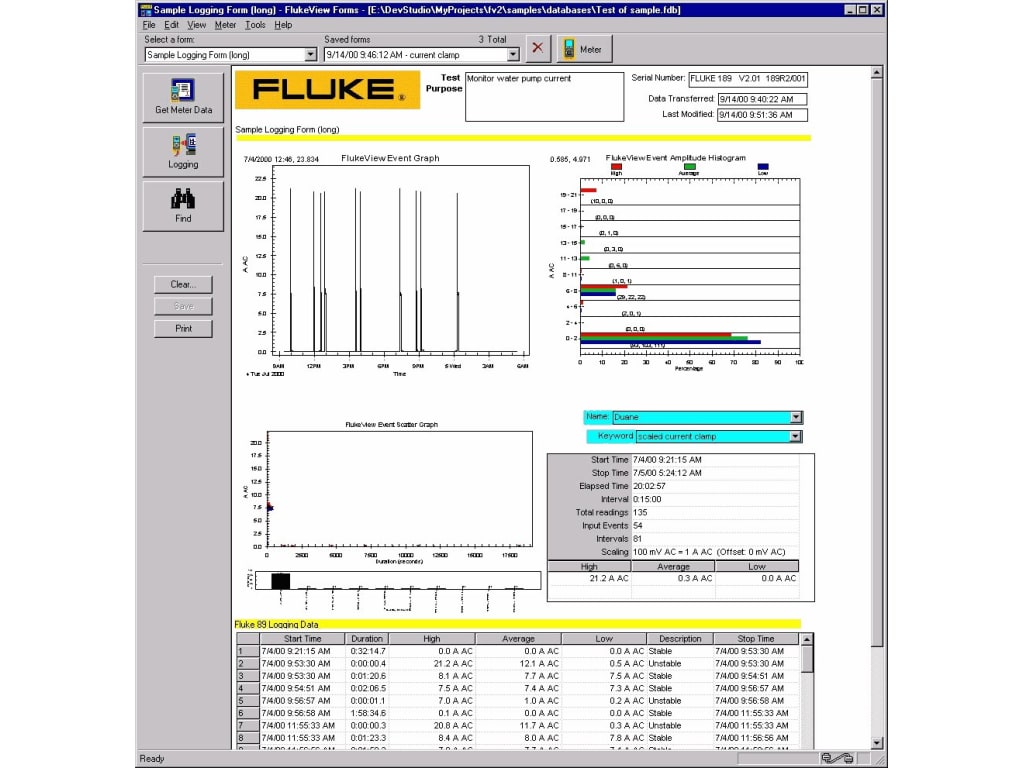Open the Tools menu
The image size is (1024, 768).
click(x=255, y=25)
